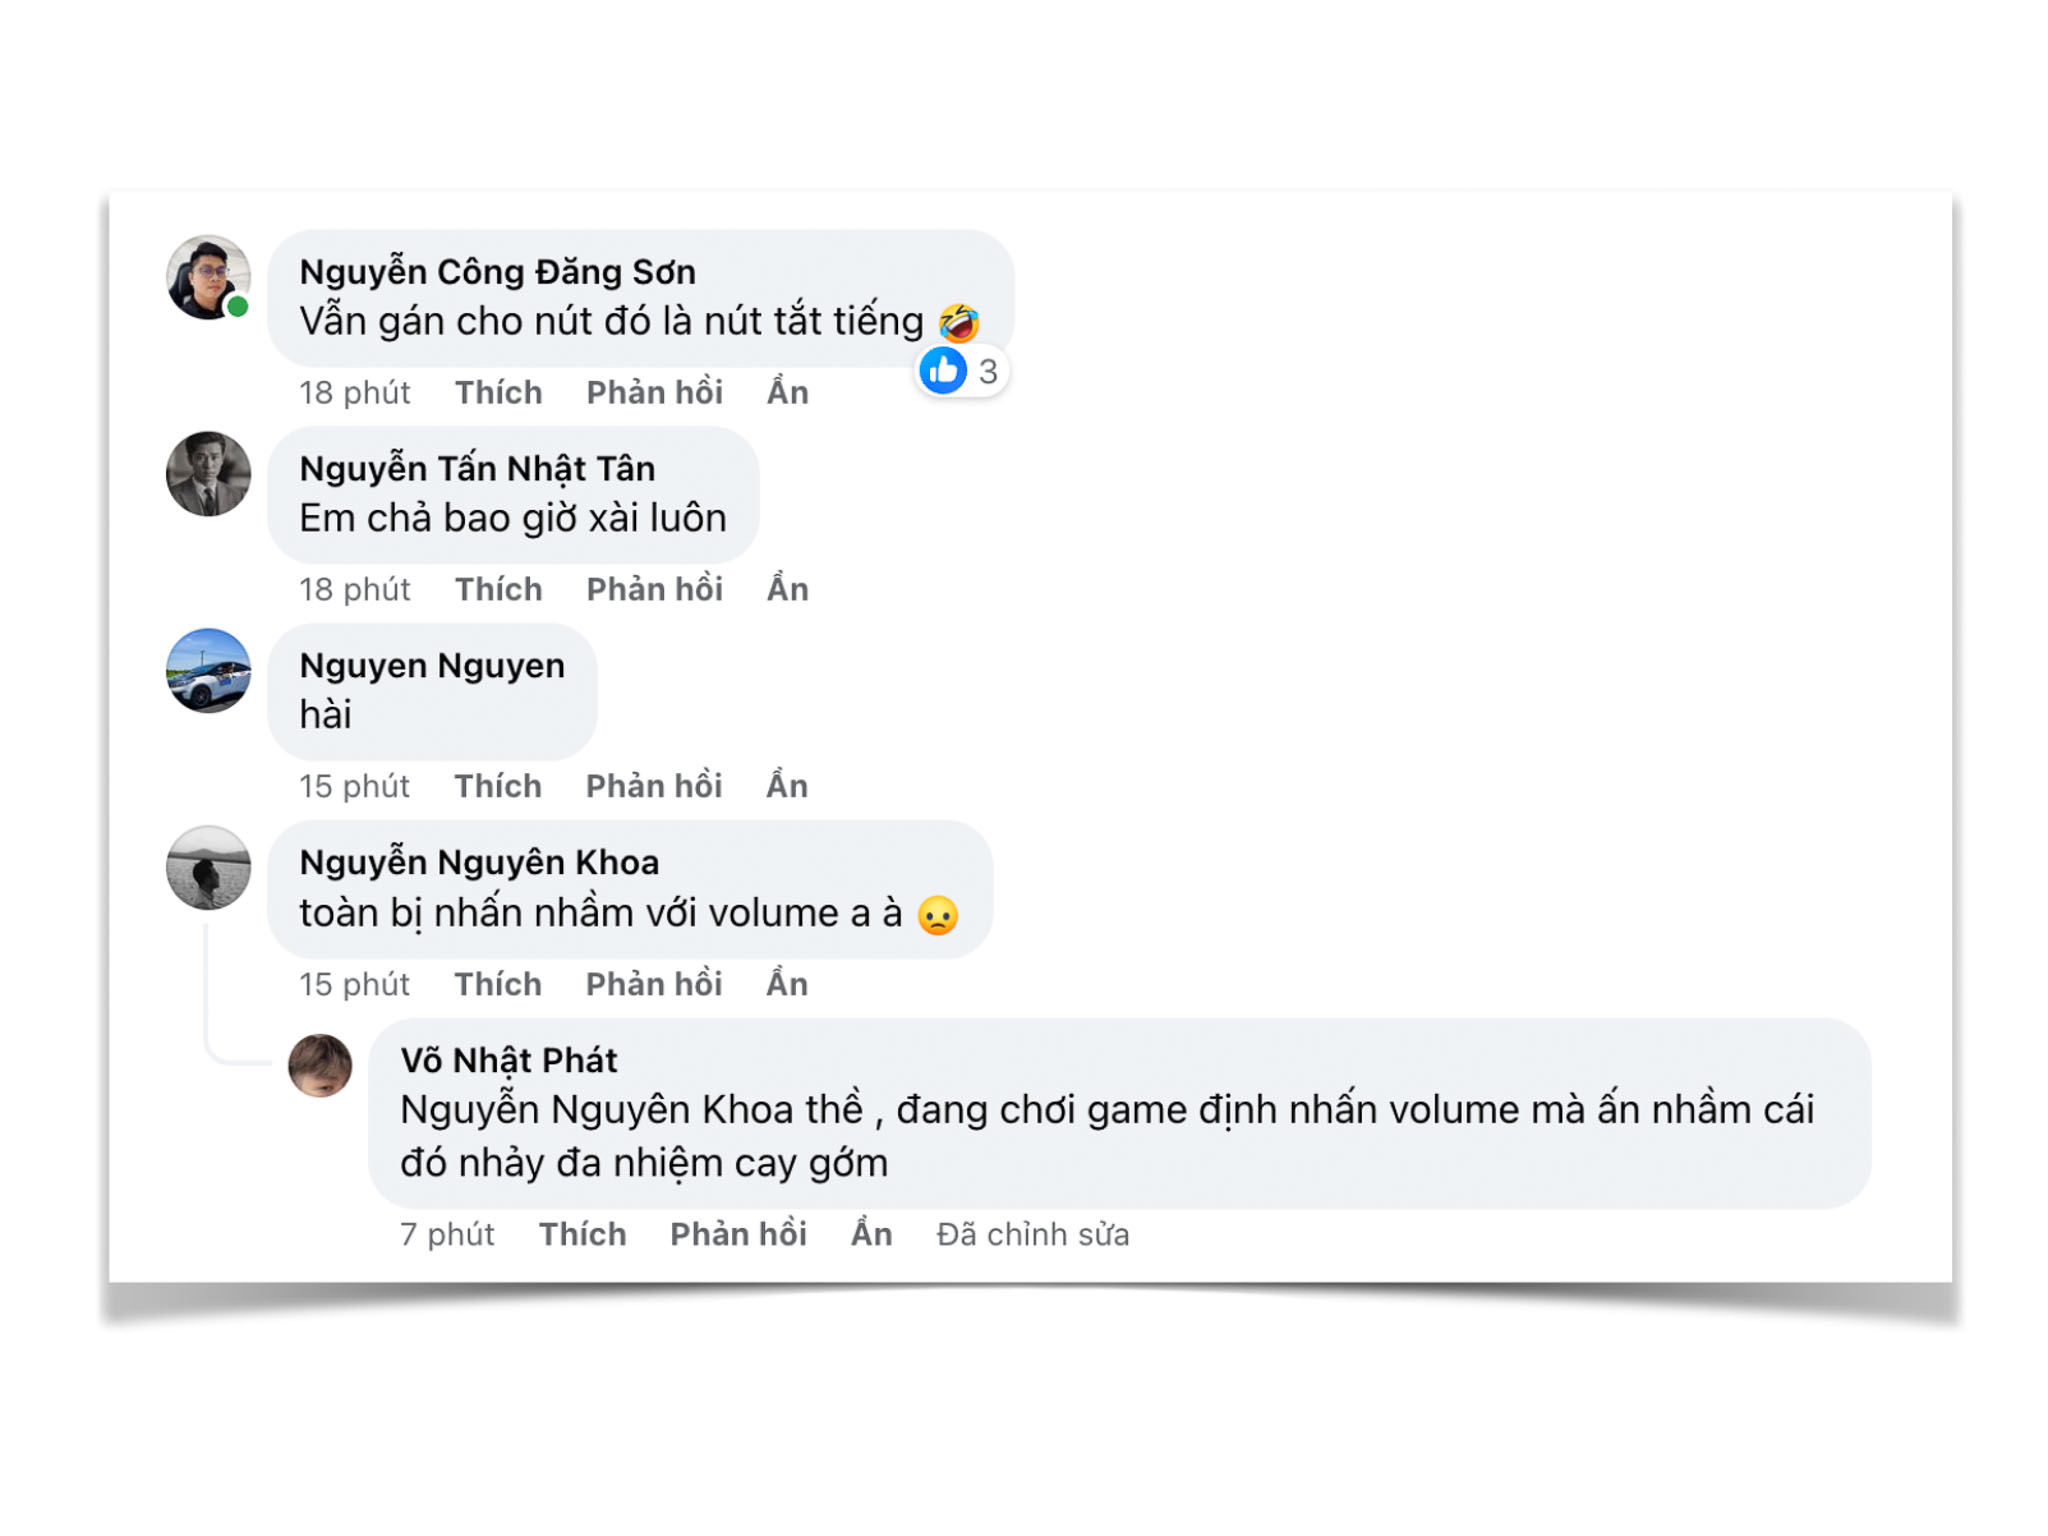This screenshot has width=2048, height=1536.
Task: Open Nguyễn Nguyên Khoa's avatar
Action: [x=208, y=868]
